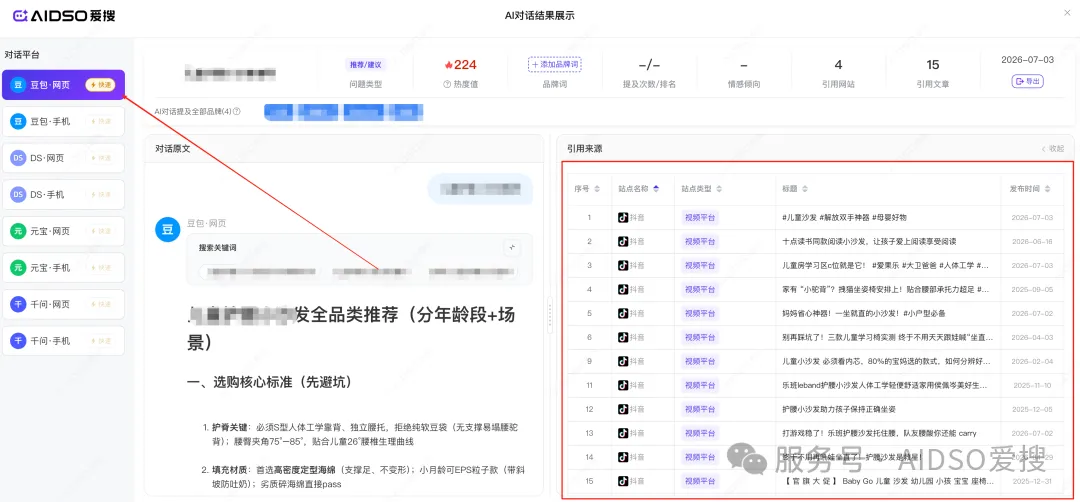Open the title 十点读书同款阅读小沙发
Image resolution: width=1080 pixels, height=502 pixels.
(869, 242)
